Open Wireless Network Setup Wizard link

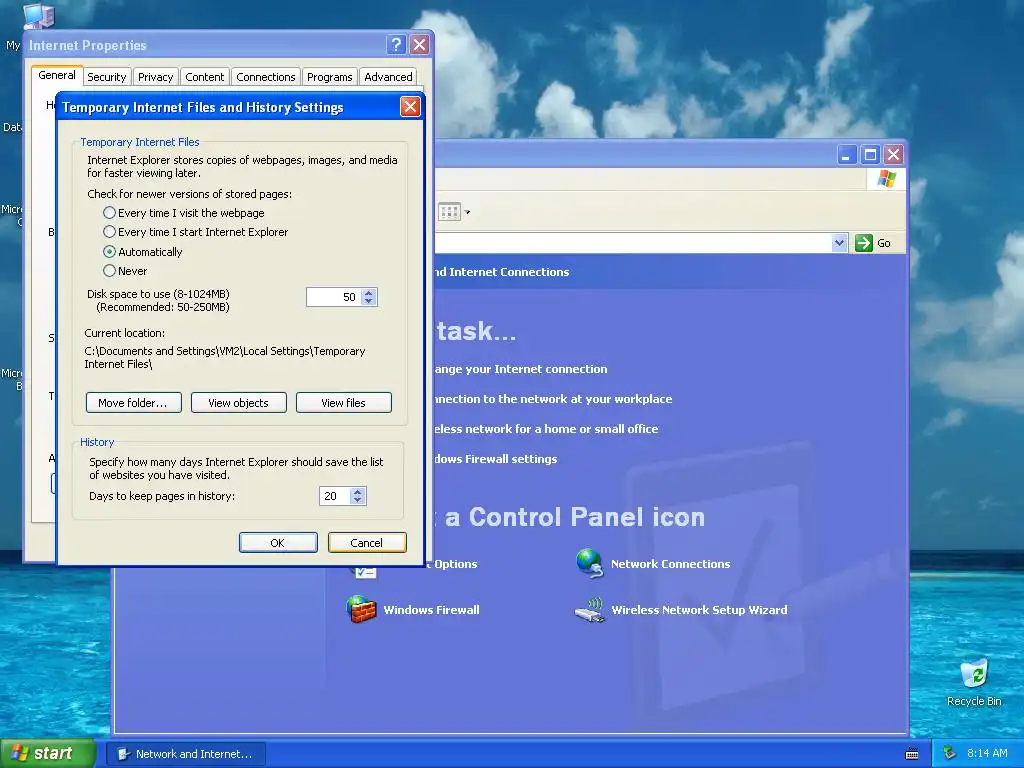click(x=699, y=609)
